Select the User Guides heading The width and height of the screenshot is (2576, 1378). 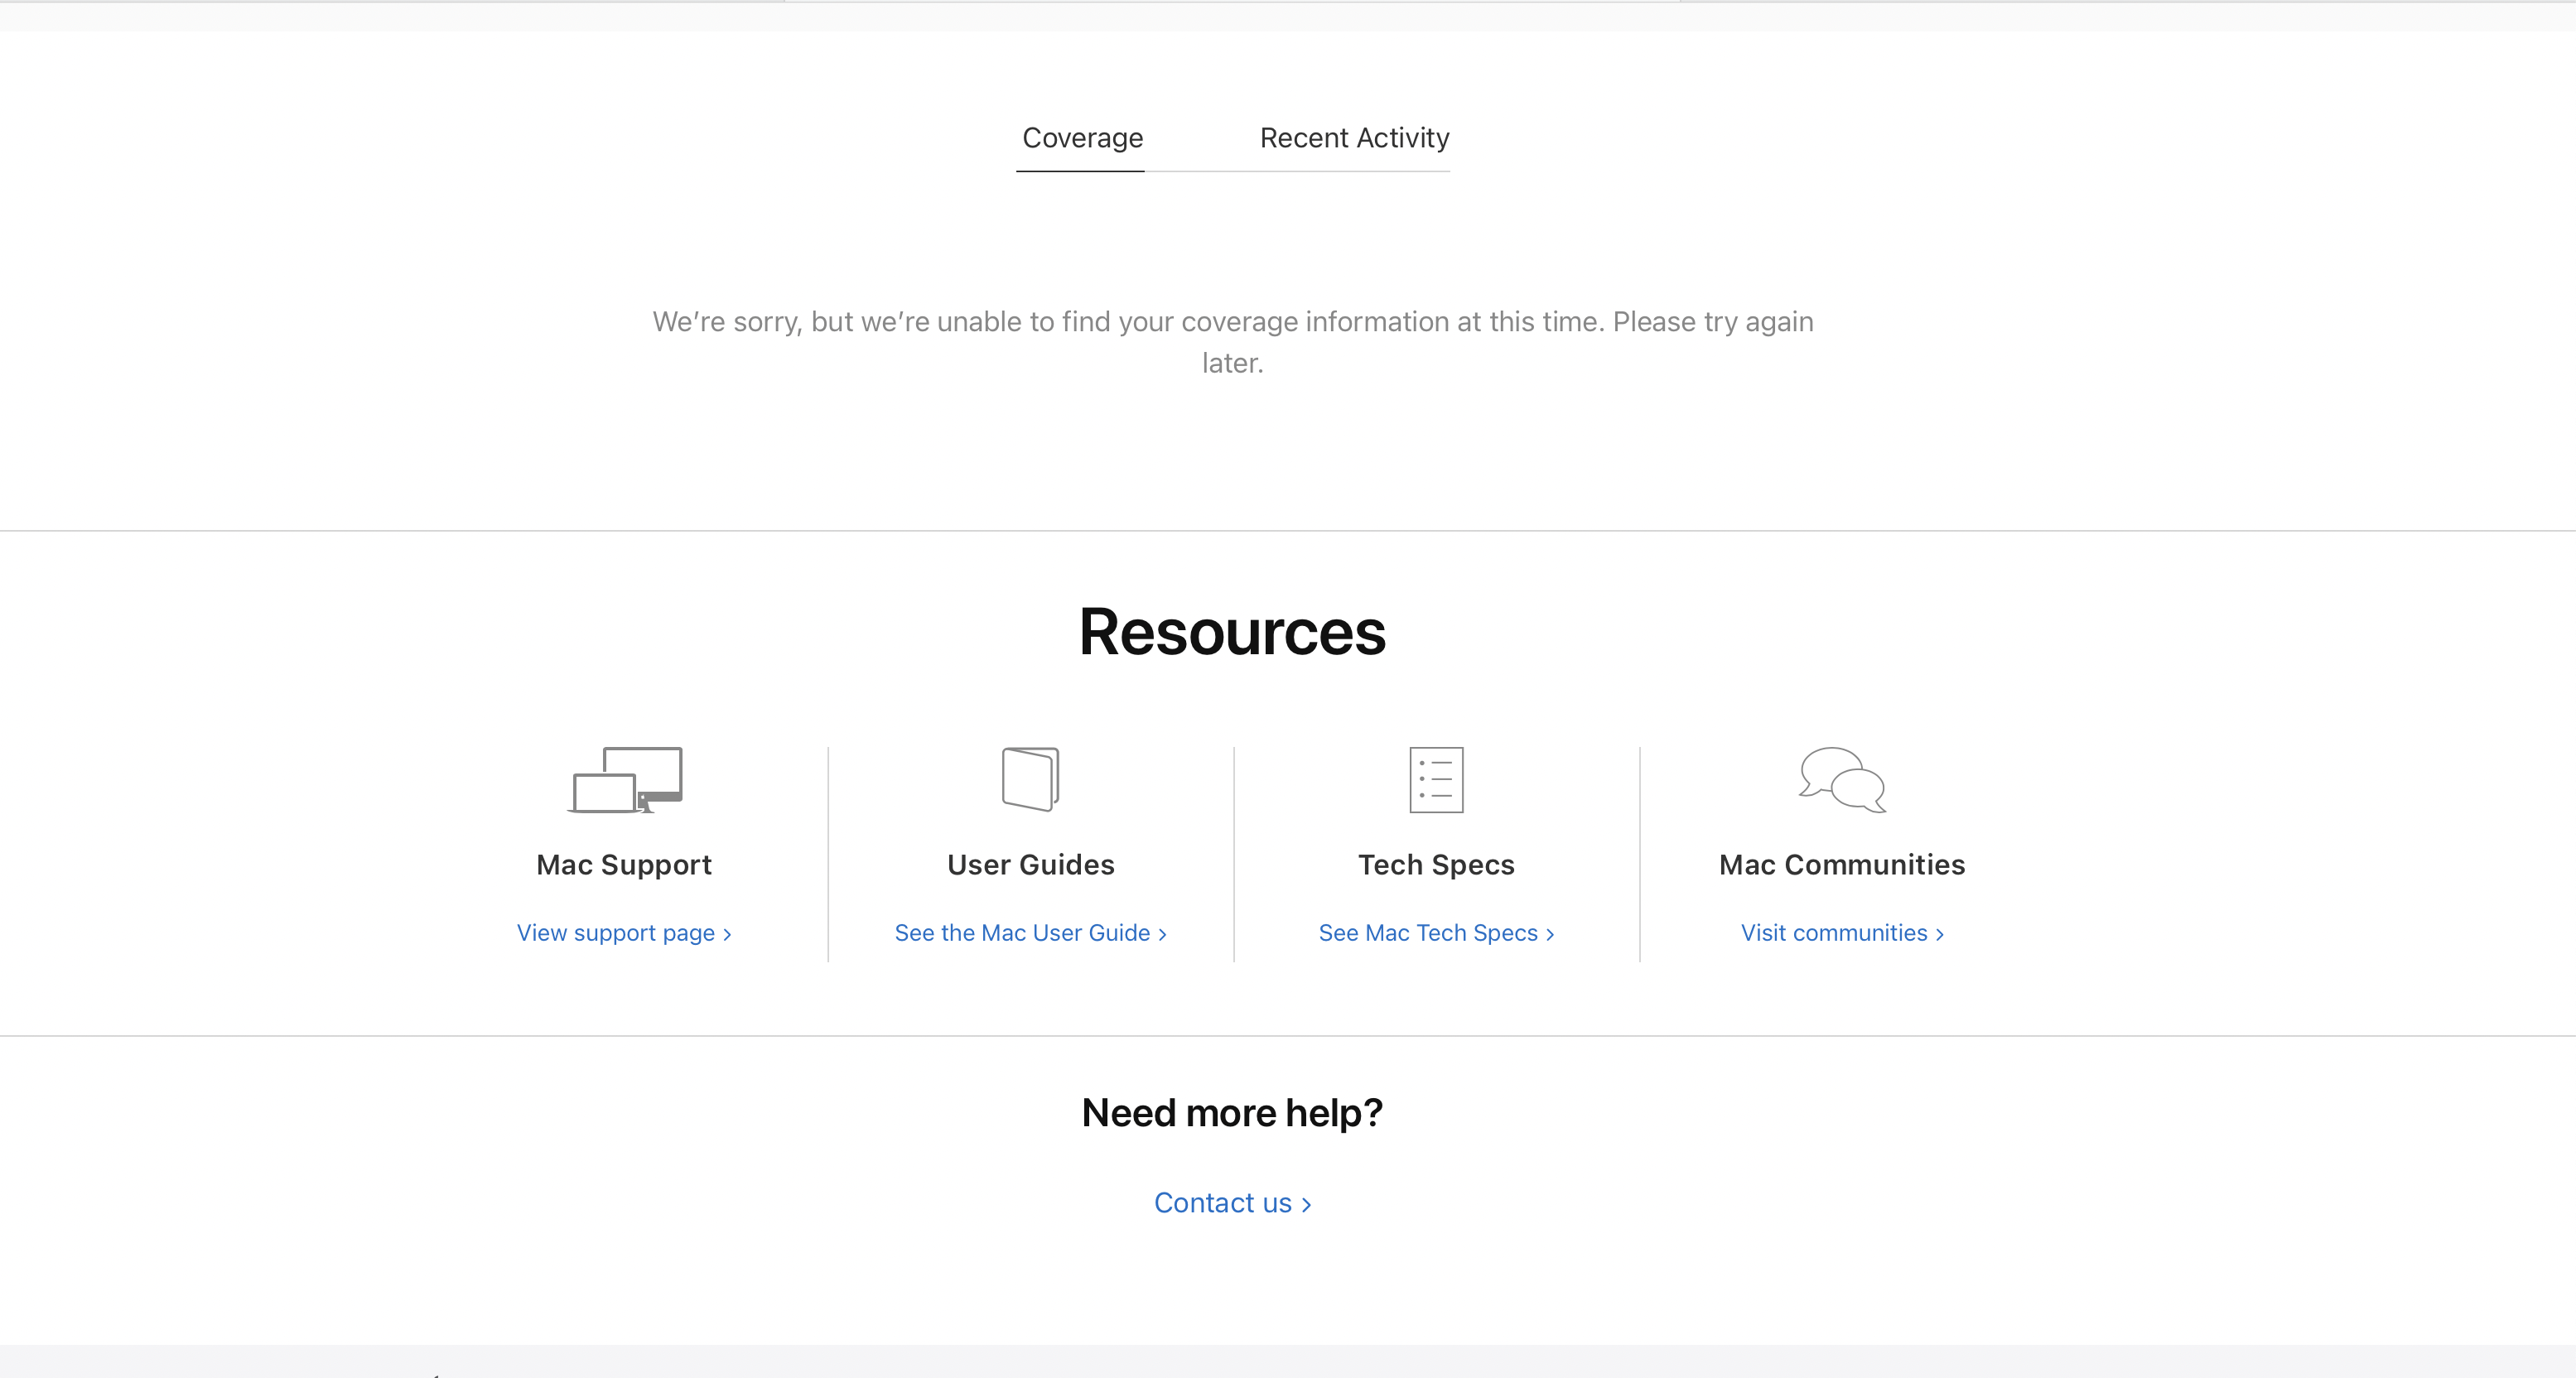1030,865
